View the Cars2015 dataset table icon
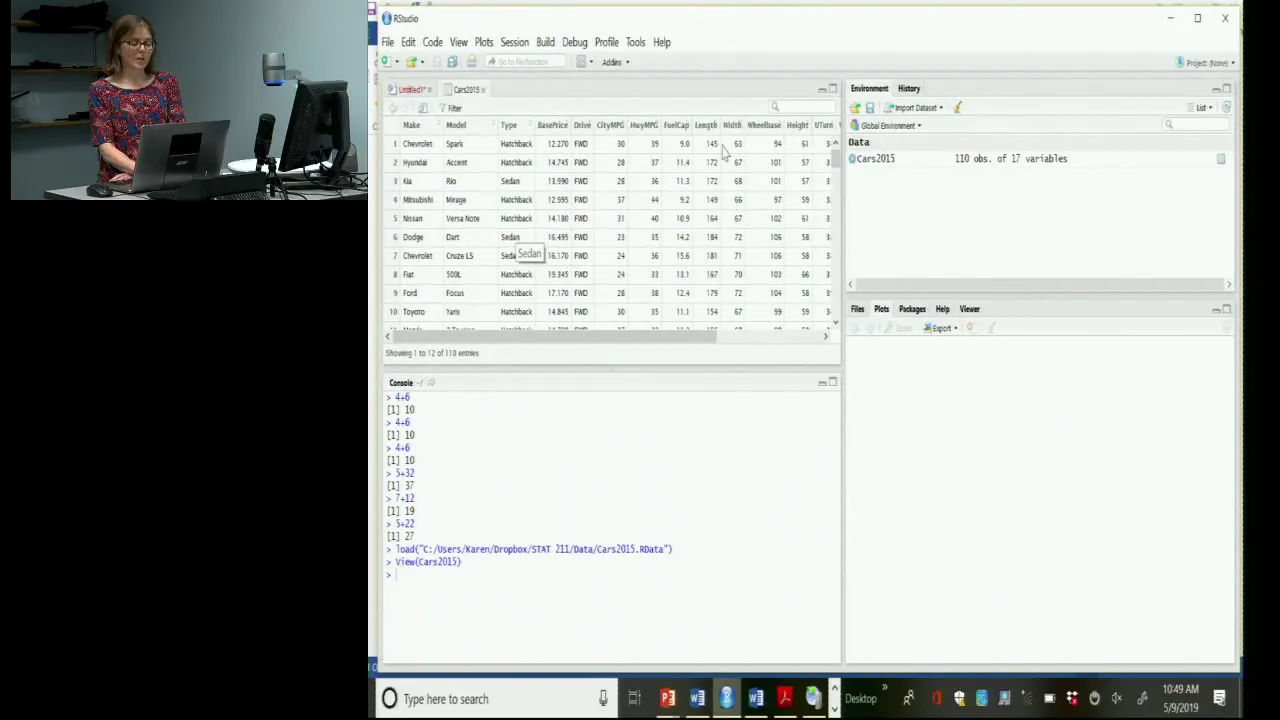 point(1221,159)
